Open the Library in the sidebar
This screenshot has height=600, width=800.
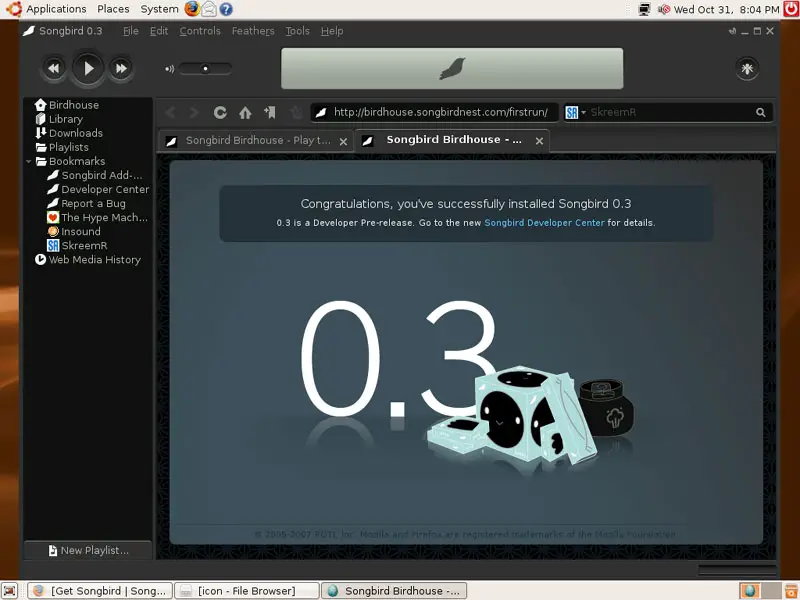tap(65, 119)
